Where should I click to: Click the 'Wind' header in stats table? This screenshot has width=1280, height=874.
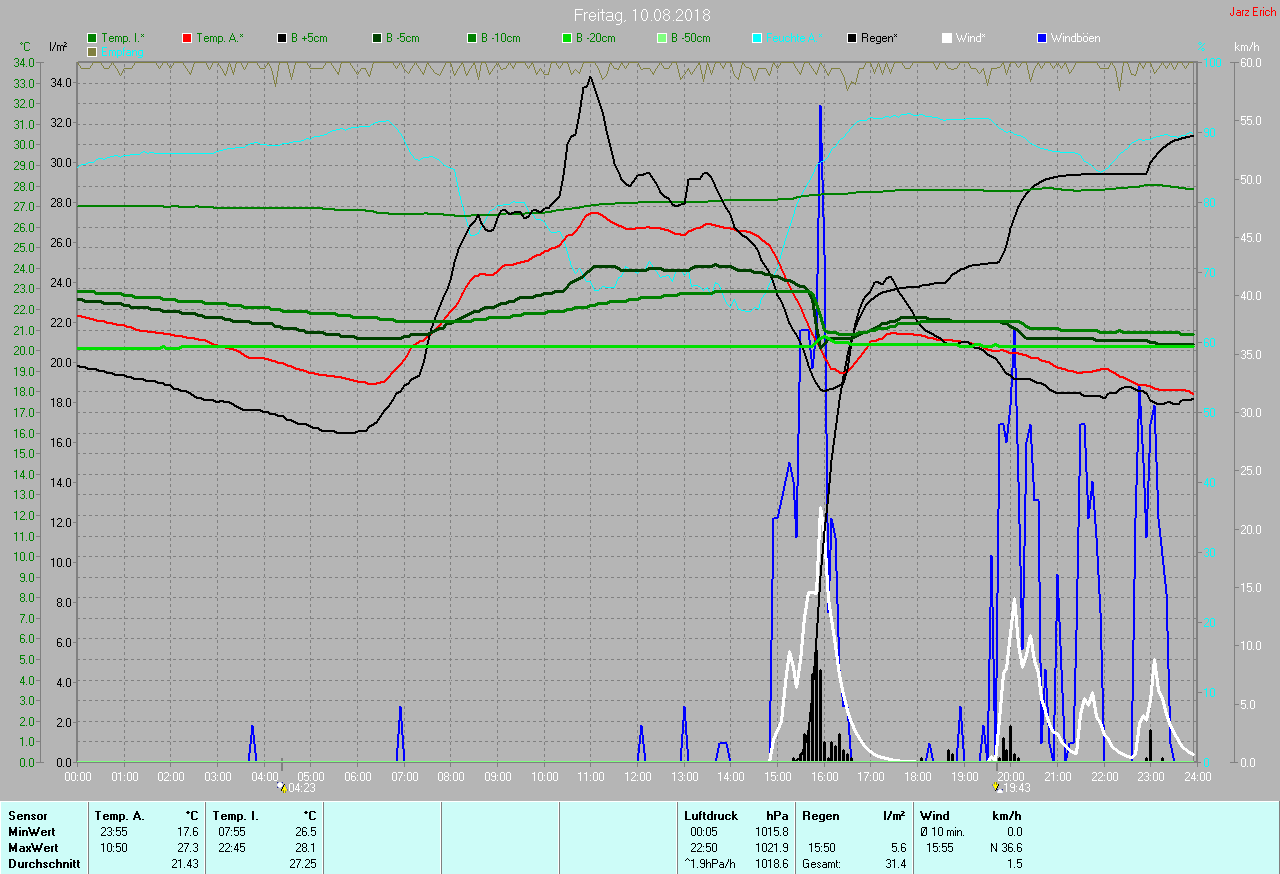point(935,816)
